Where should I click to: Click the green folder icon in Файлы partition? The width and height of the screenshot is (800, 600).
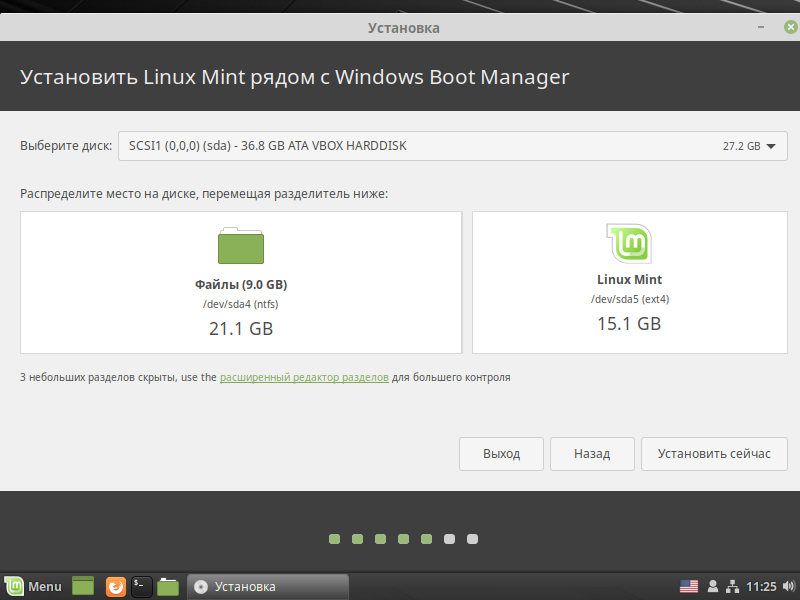click(241, 246)
